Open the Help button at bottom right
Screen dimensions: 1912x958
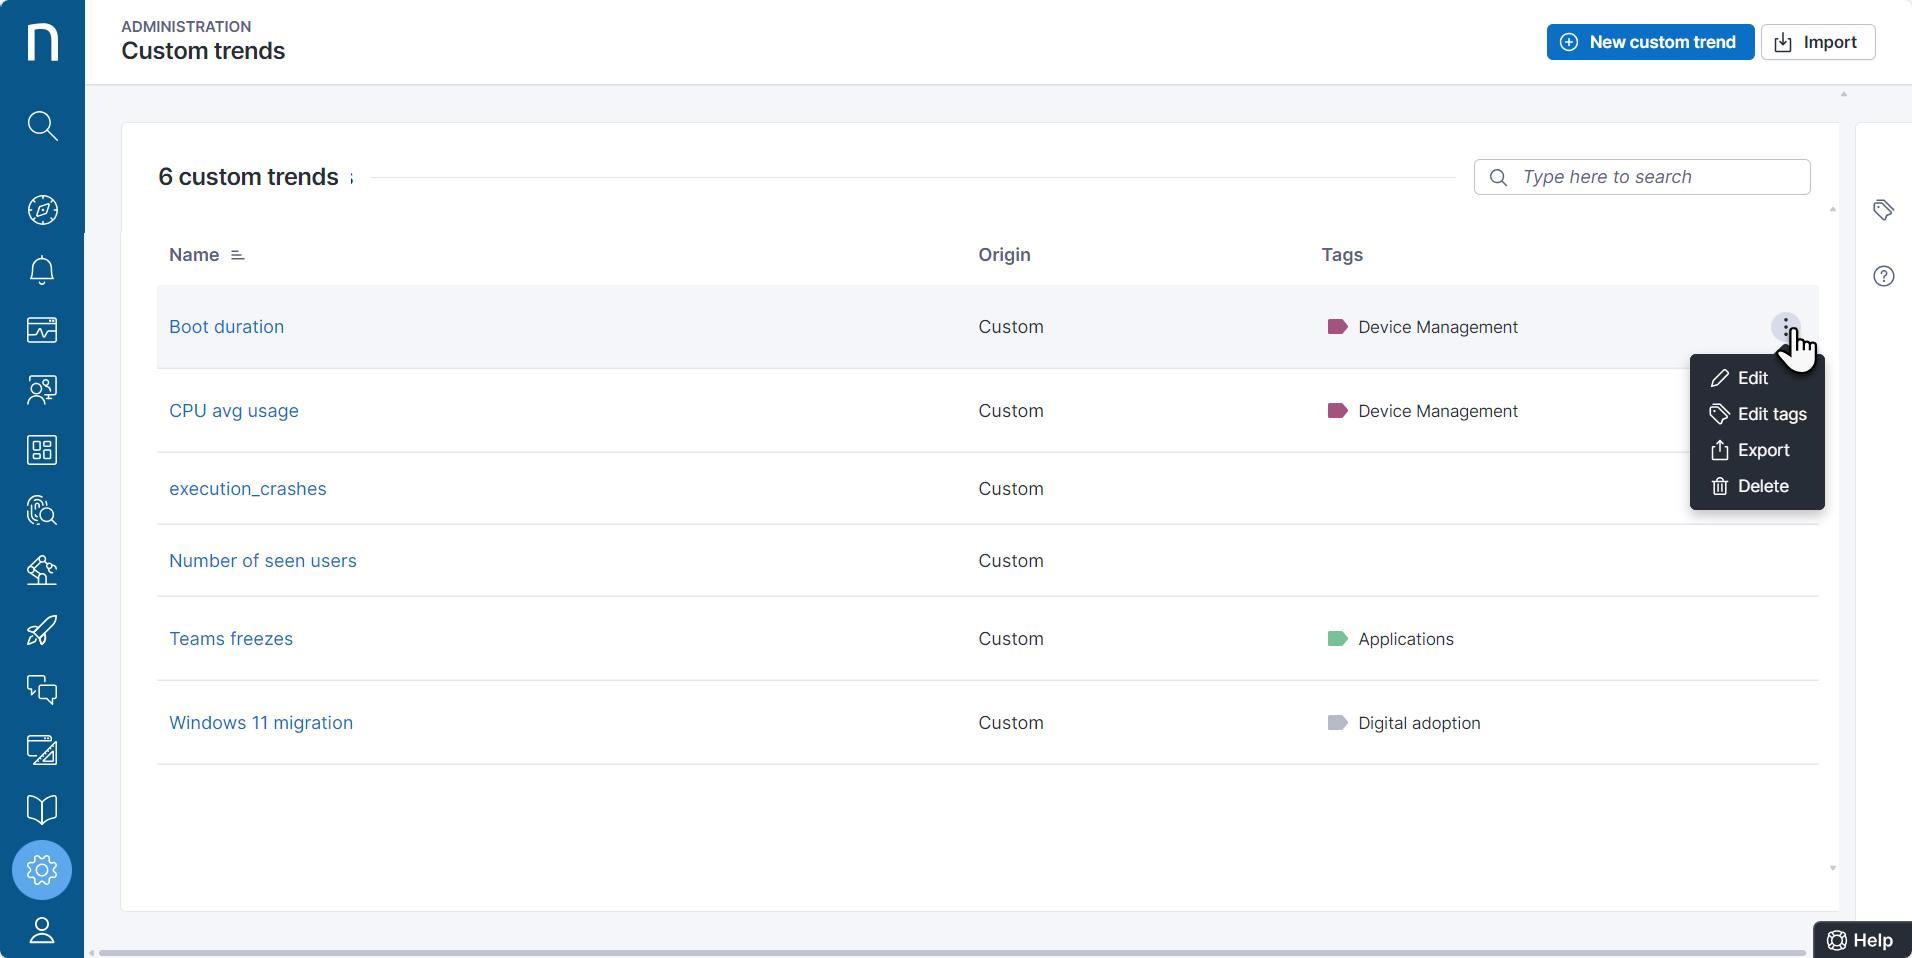1862,940
